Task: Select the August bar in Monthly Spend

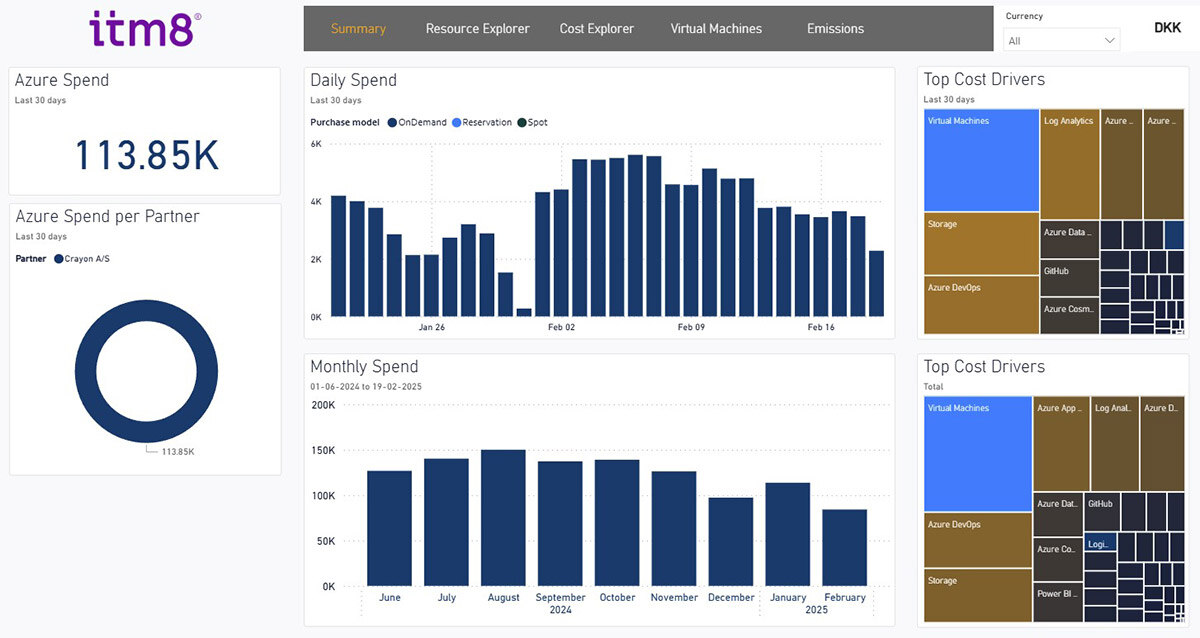Action: pyautogui.click(x=503, y=517)
